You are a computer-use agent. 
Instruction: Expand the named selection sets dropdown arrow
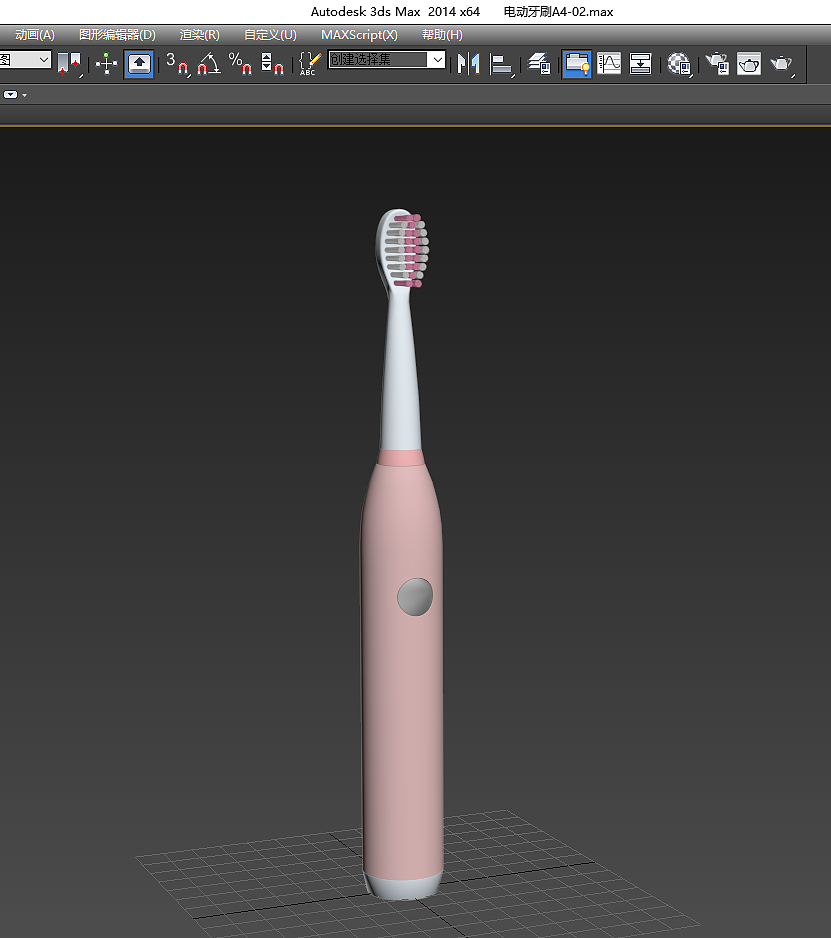click(x=437, y=59)
